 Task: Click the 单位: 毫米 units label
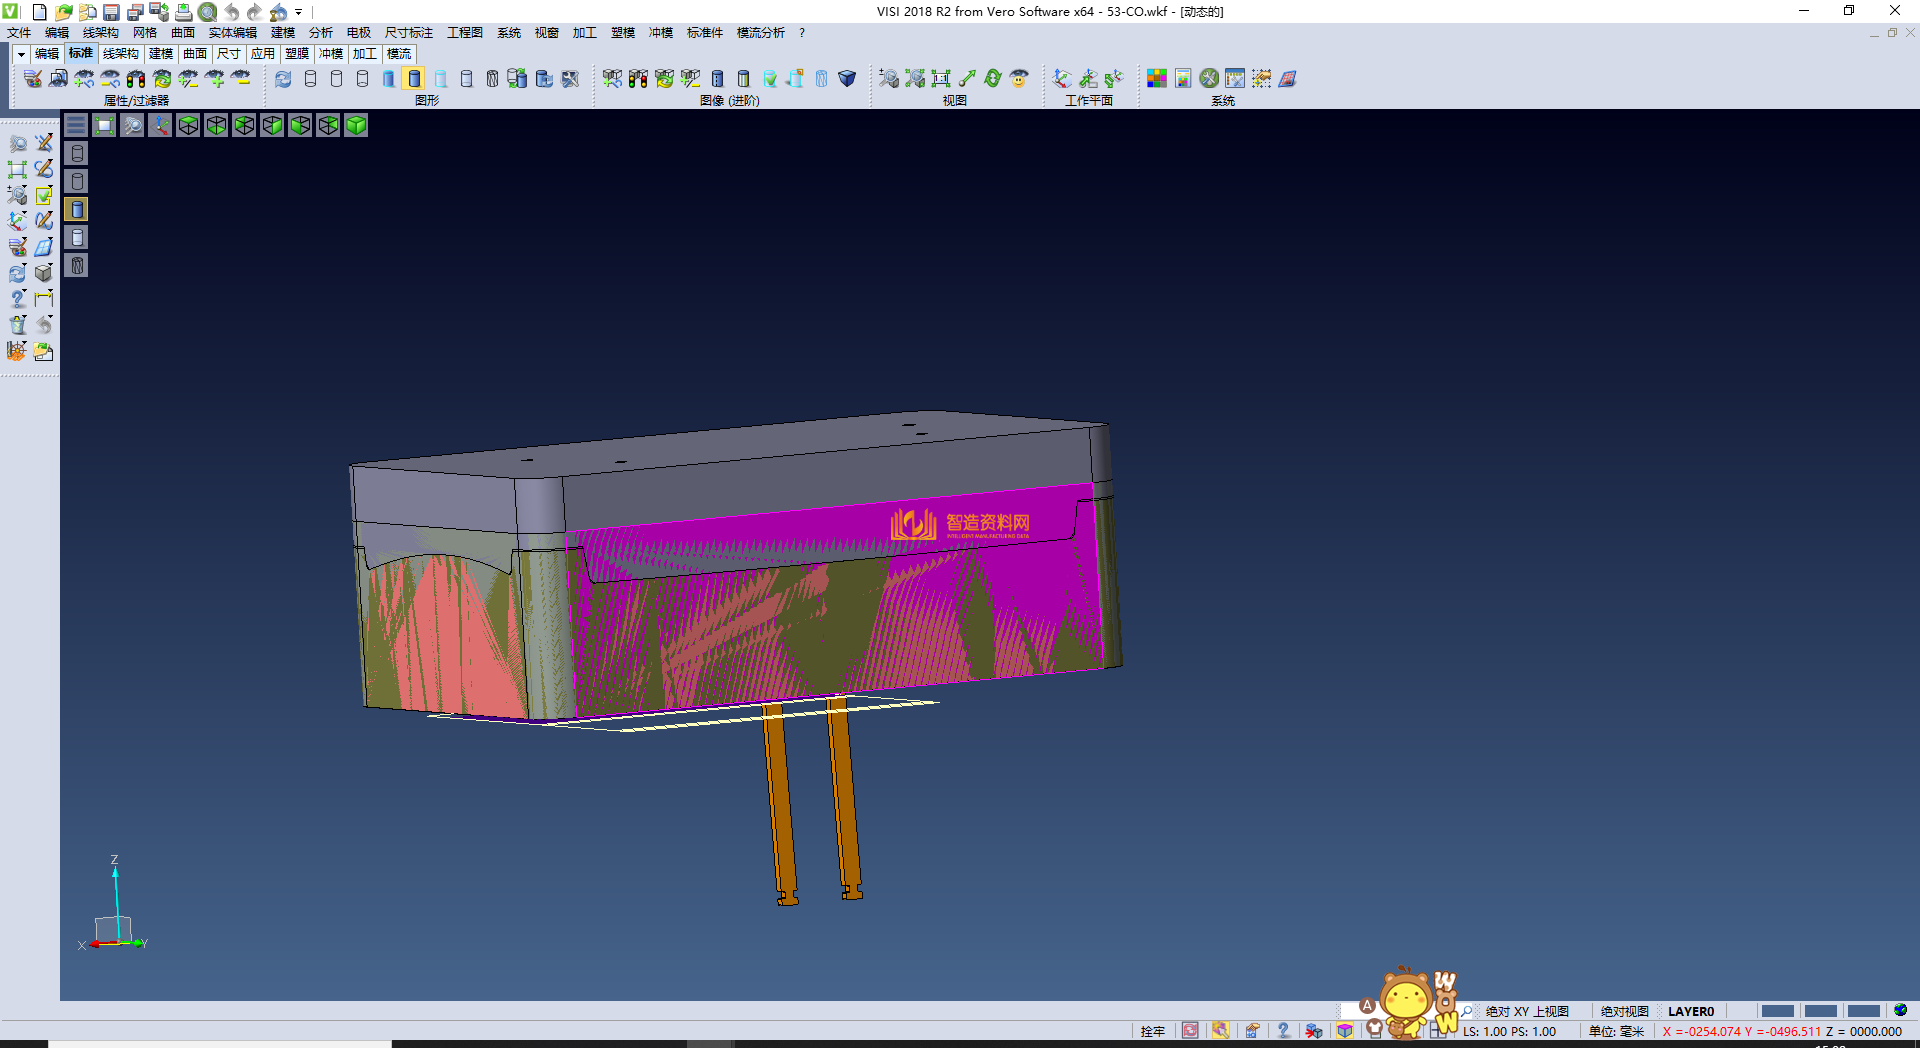(1616, 1031)
